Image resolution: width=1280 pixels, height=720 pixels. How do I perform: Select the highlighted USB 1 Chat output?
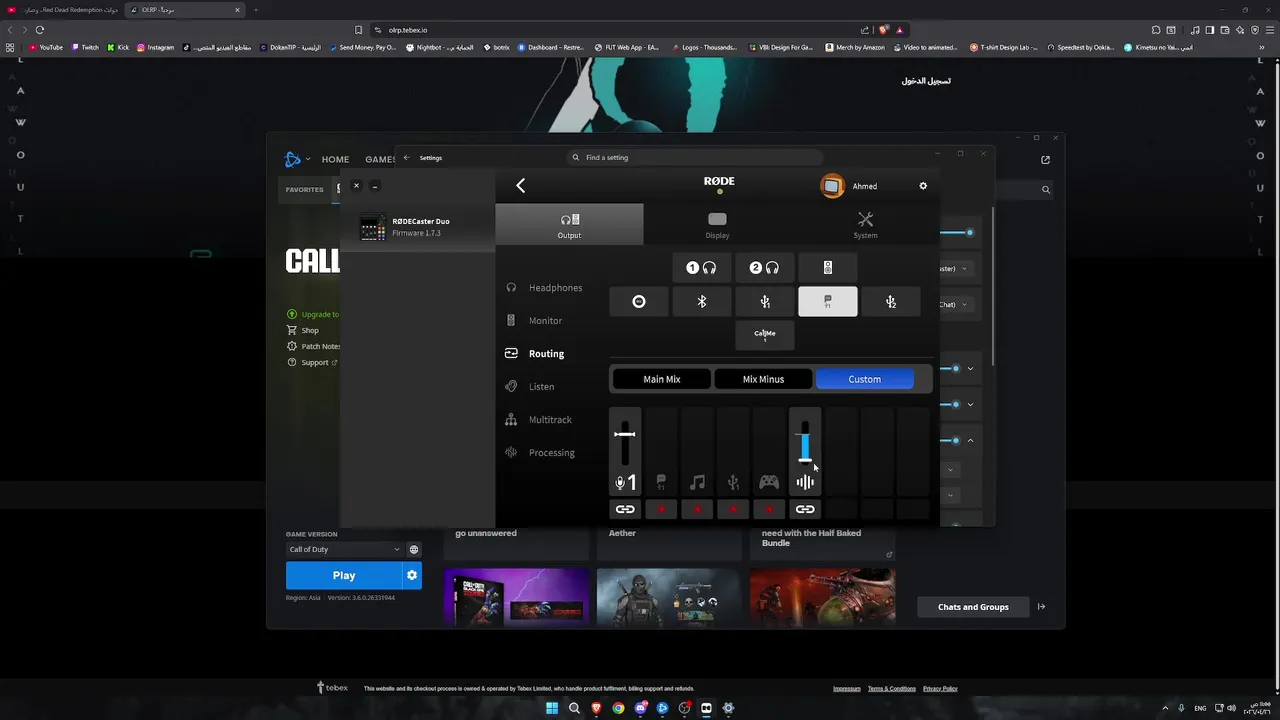coord(827,302)
